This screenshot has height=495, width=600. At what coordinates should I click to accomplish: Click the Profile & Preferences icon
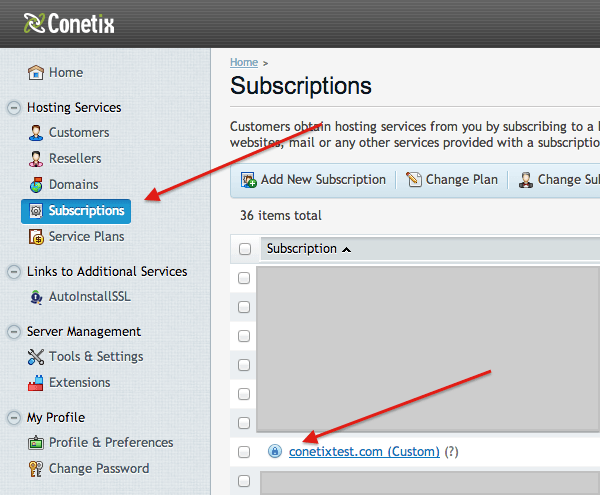point(36,443)
